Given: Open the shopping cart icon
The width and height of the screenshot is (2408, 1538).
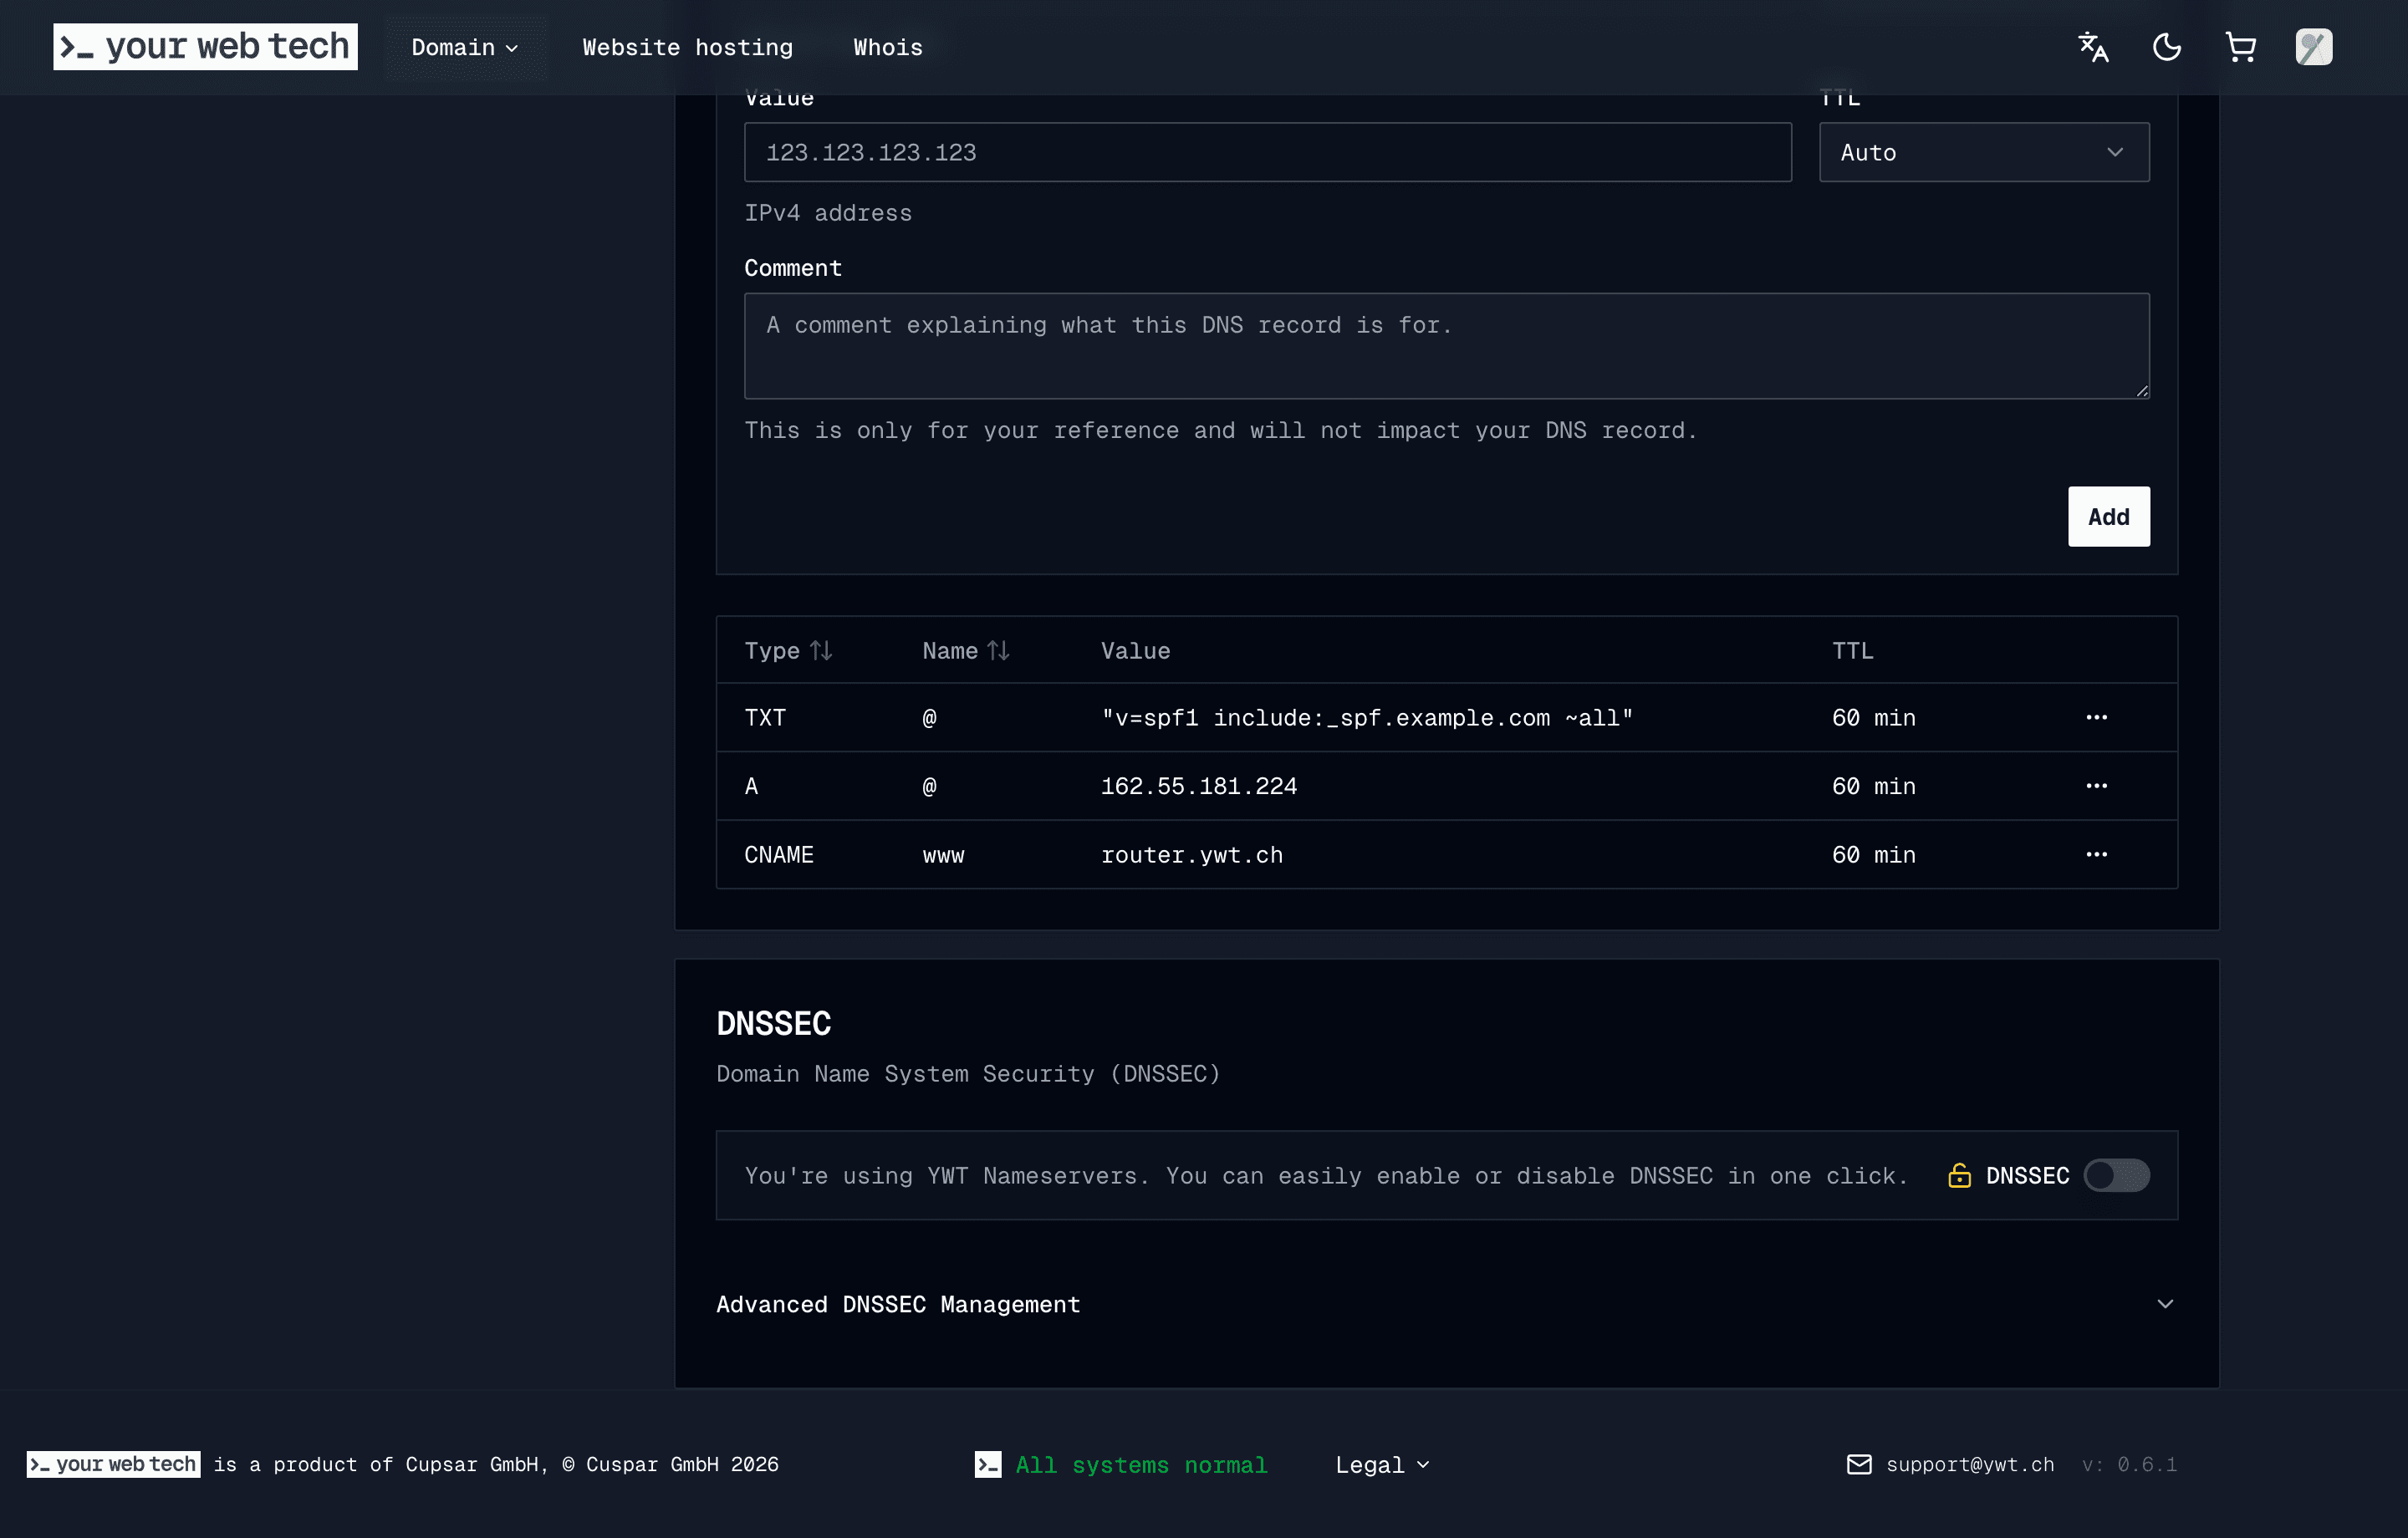Looking at the screenshot, I should tap(2240, 47).
